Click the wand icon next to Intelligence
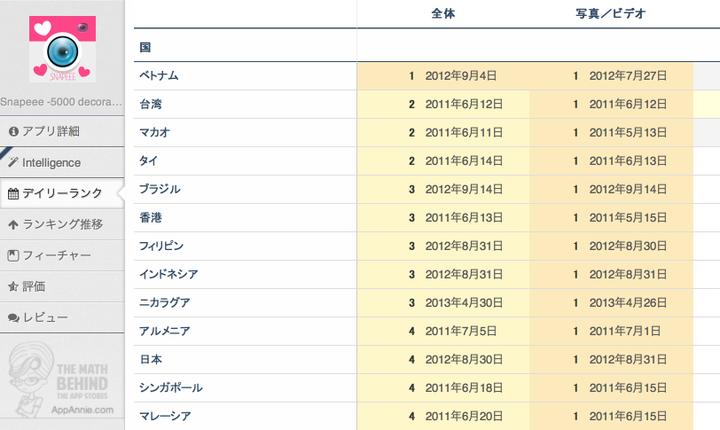Image resolution: width=720 pixels, height=430 pixels. 13,162
